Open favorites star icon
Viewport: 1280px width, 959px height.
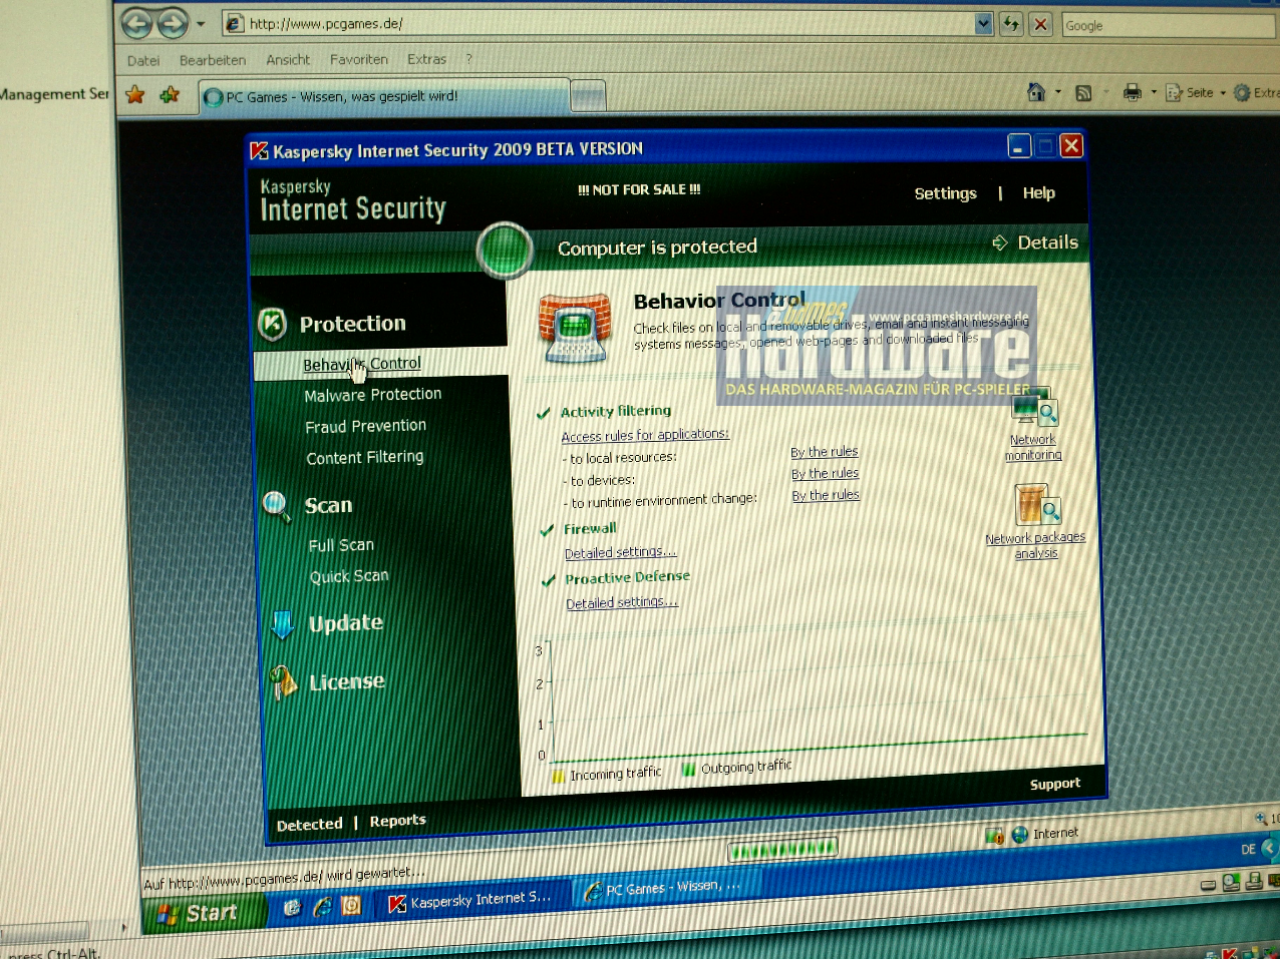135,95
